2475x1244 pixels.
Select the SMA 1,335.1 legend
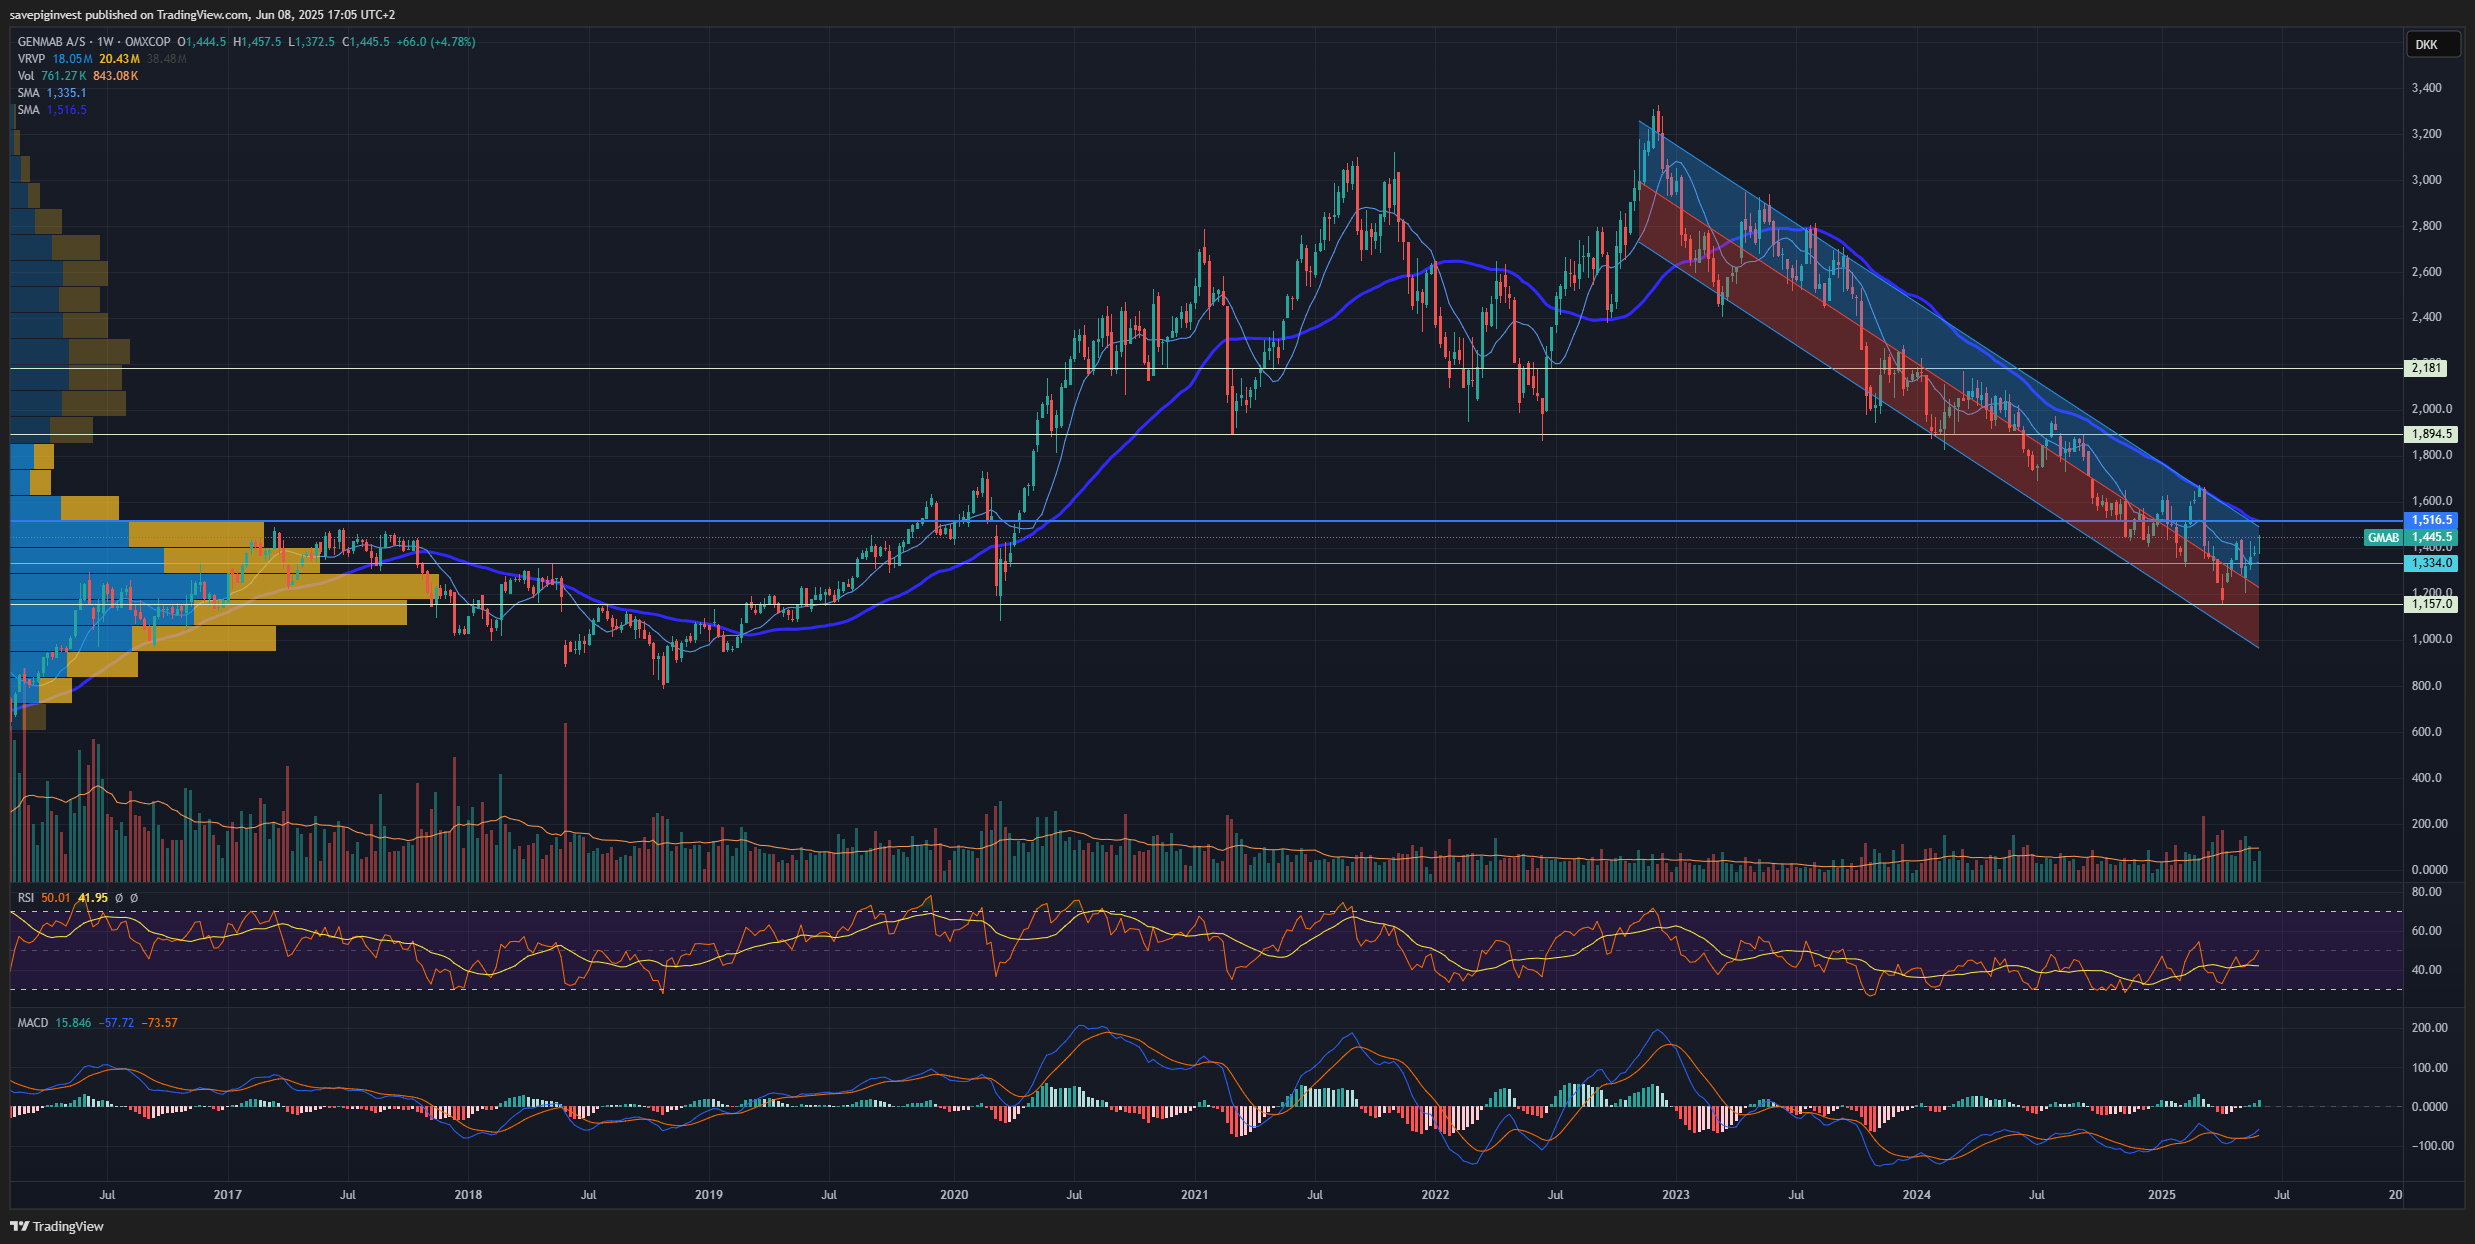(x=52, y=93)
